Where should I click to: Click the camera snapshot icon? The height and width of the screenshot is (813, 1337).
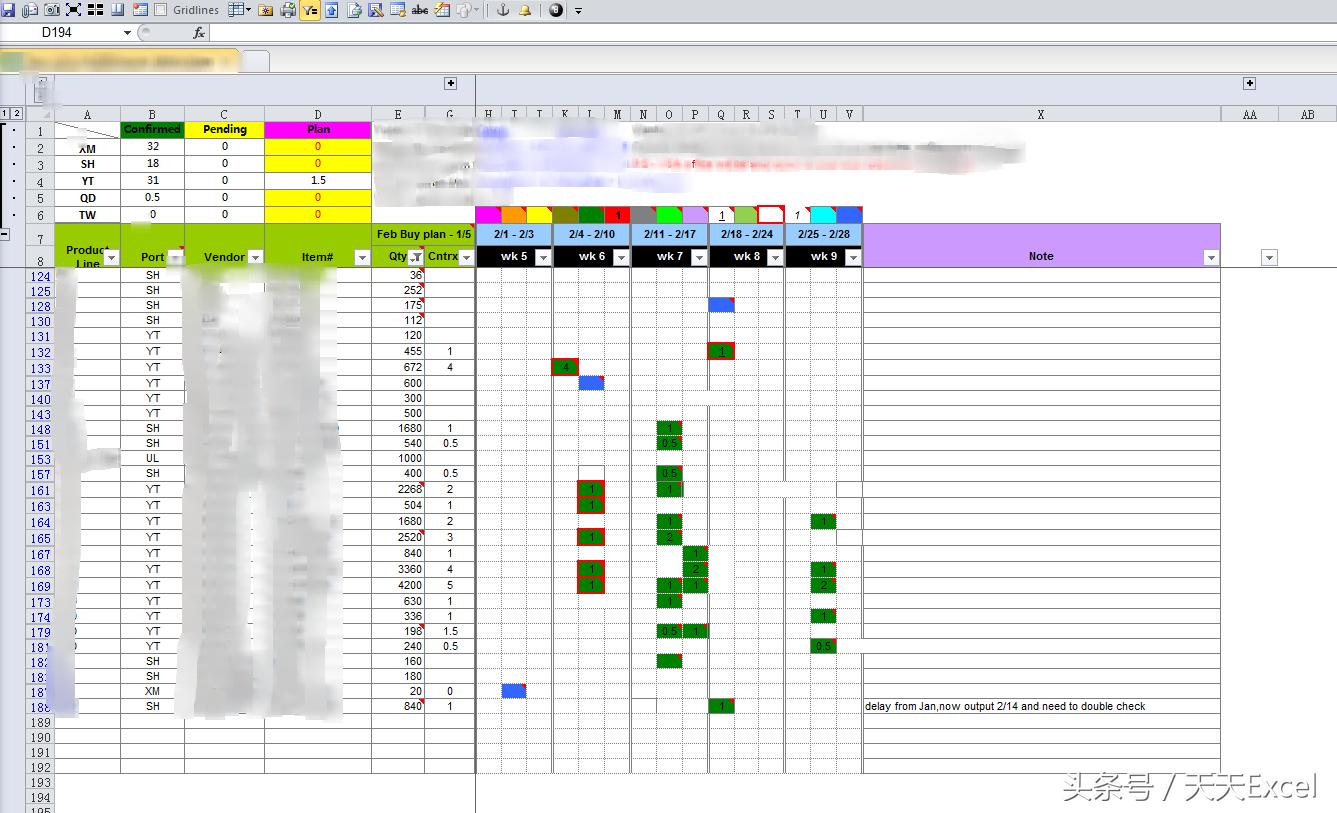click(52, 10)
